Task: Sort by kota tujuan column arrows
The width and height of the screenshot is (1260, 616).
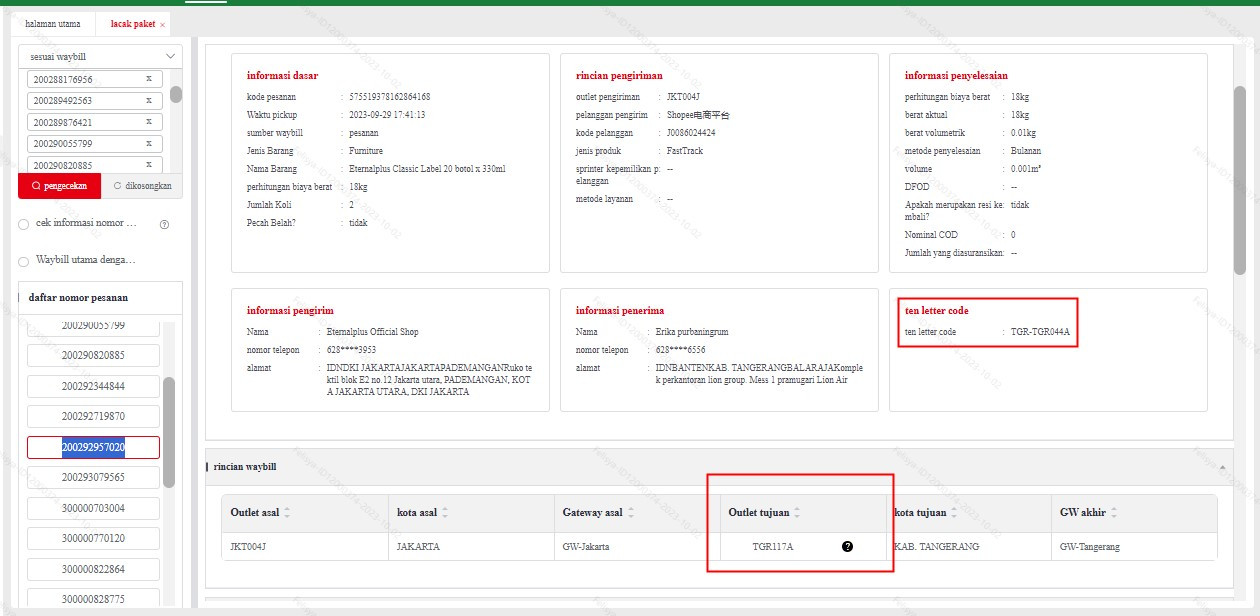Action: [954, 513]
